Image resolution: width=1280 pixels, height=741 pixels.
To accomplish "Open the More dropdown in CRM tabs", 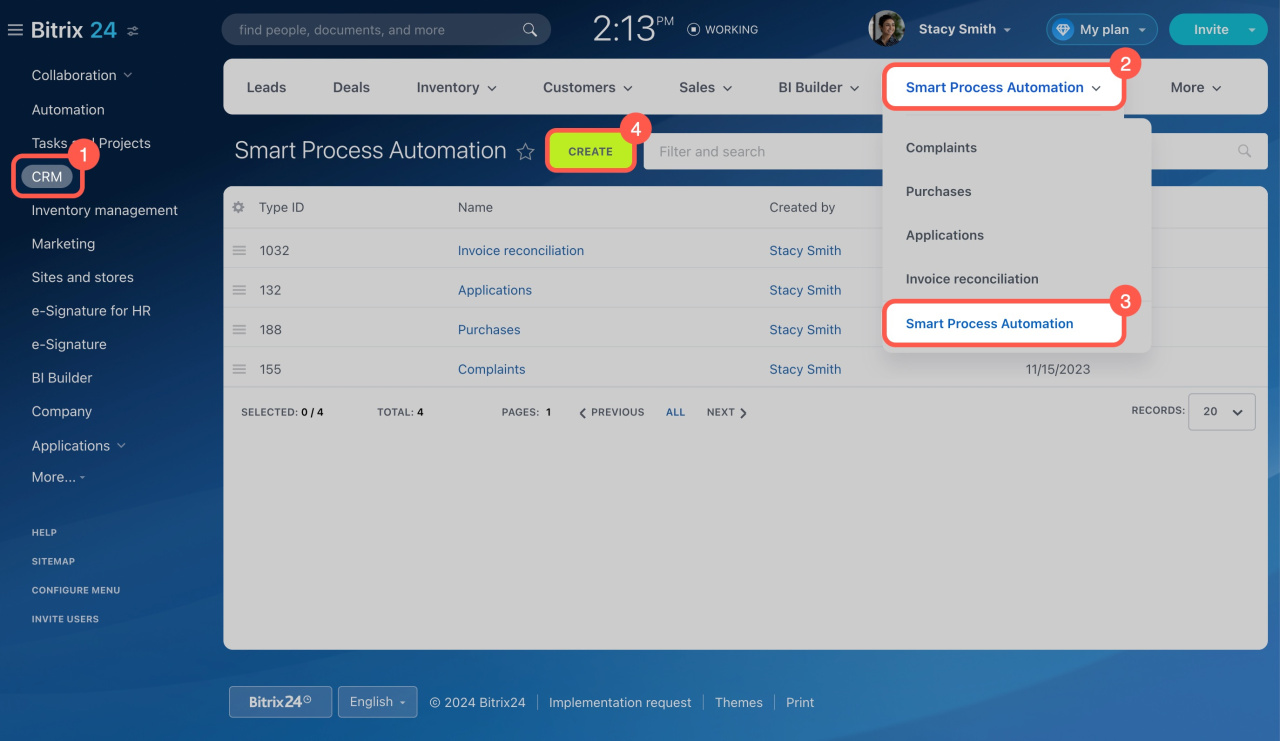I will click(x=1196, y=87).
